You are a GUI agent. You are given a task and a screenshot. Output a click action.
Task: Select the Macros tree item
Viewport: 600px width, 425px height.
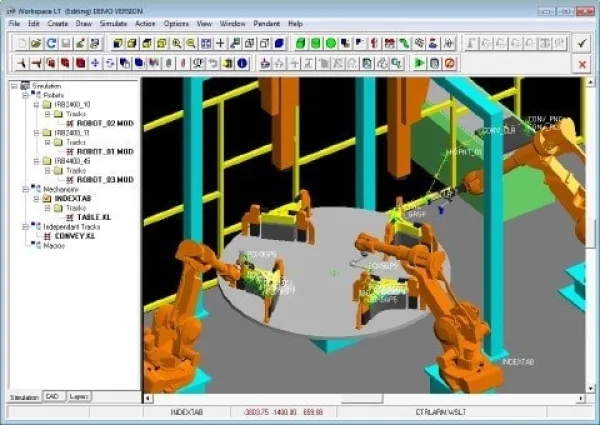click(54, 246)
